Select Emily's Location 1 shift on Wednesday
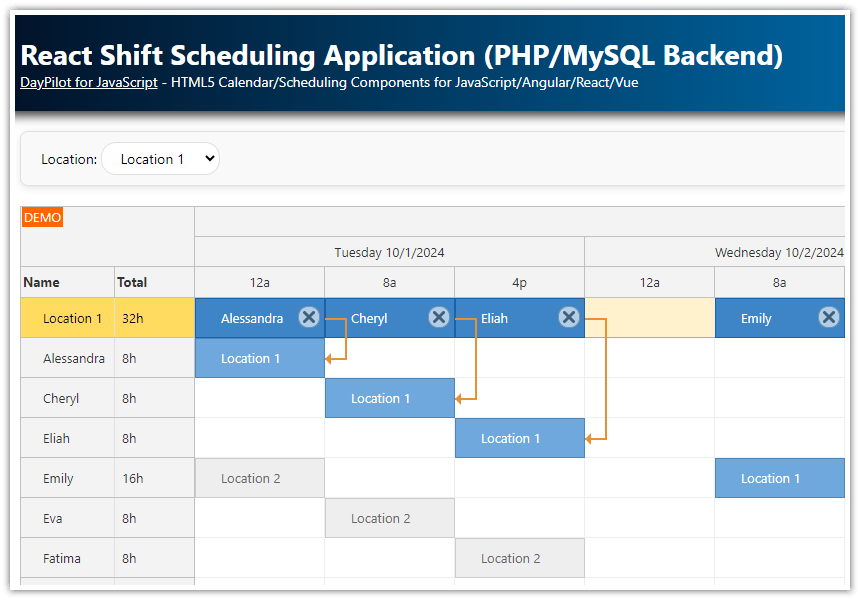Screen dimensions: 860x600 779,477
